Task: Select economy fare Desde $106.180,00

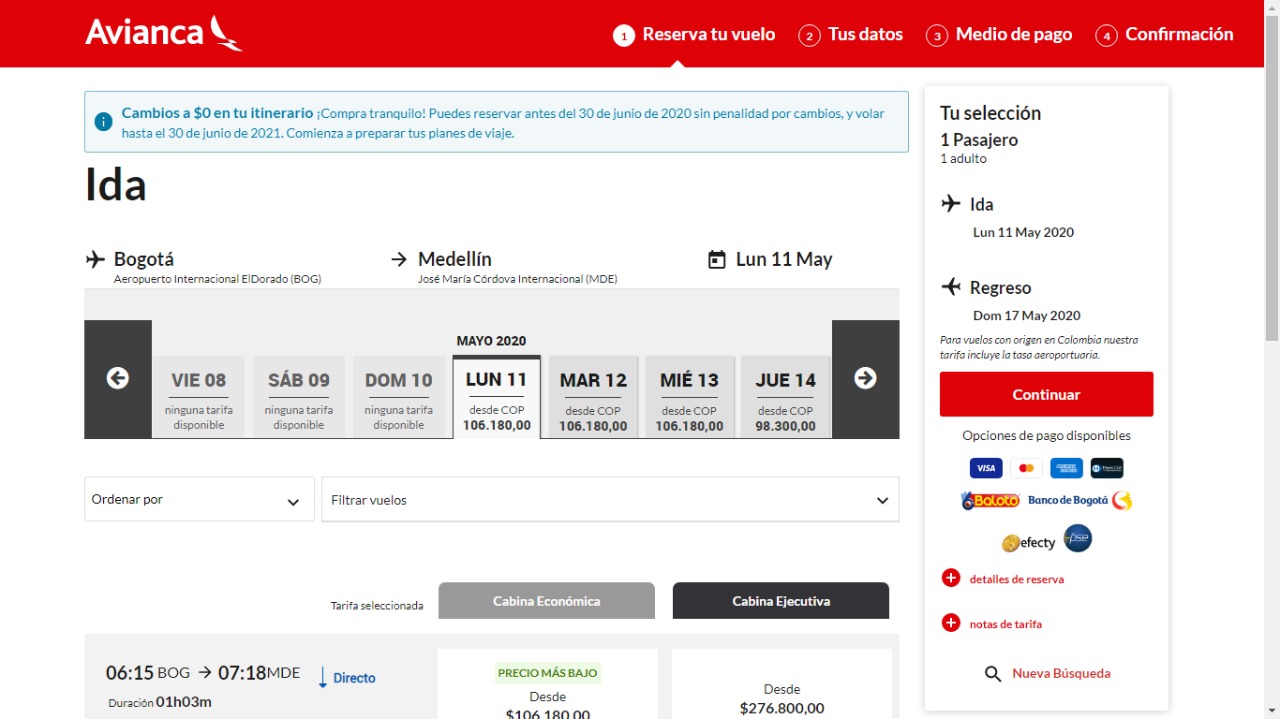Action: (548, 684)
